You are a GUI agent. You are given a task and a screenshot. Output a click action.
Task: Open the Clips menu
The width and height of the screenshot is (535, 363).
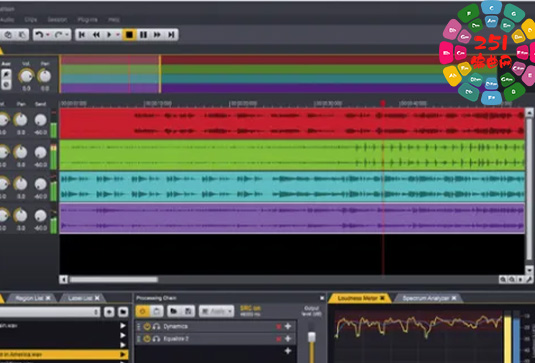pyautogui.click(x=31, y=20)
